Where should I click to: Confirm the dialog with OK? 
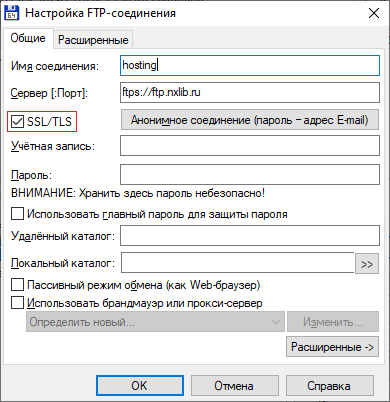[140, 386]
